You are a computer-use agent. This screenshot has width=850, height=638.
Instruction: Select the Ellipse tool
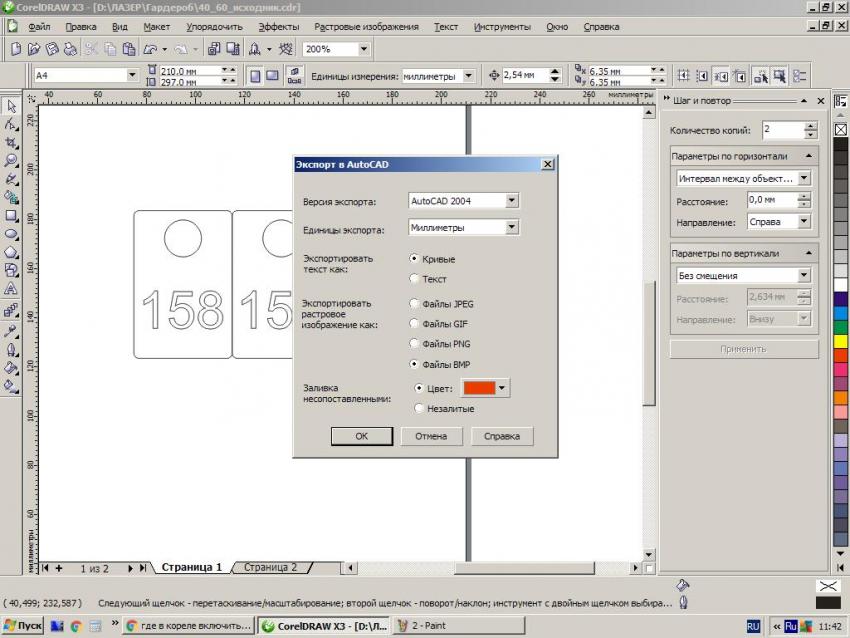11,234
